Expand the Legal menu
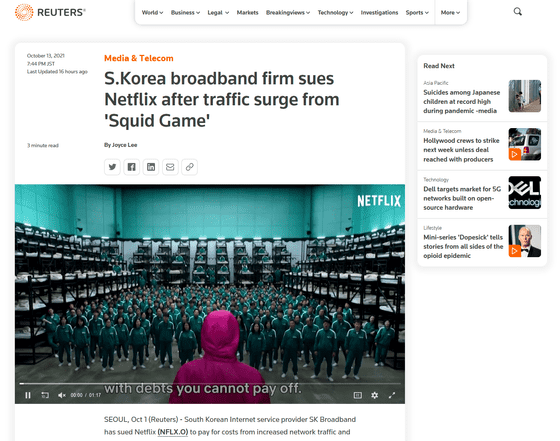 (x=218, y=12)
